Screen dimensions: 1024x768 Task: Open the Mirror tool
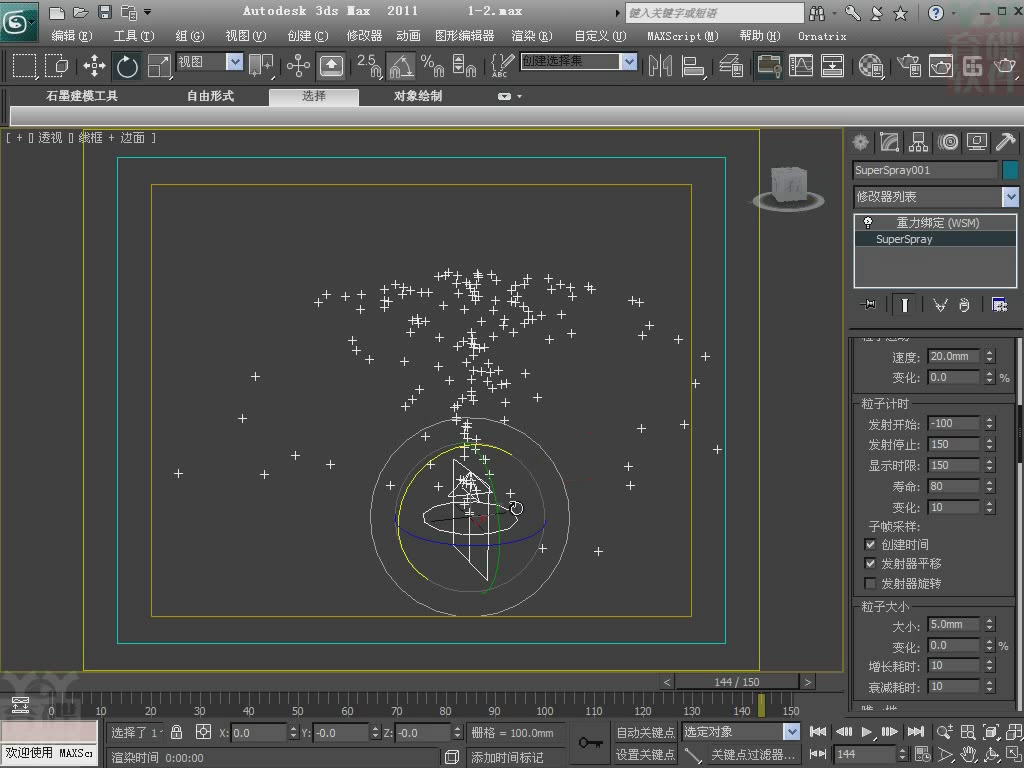[660, 65]
